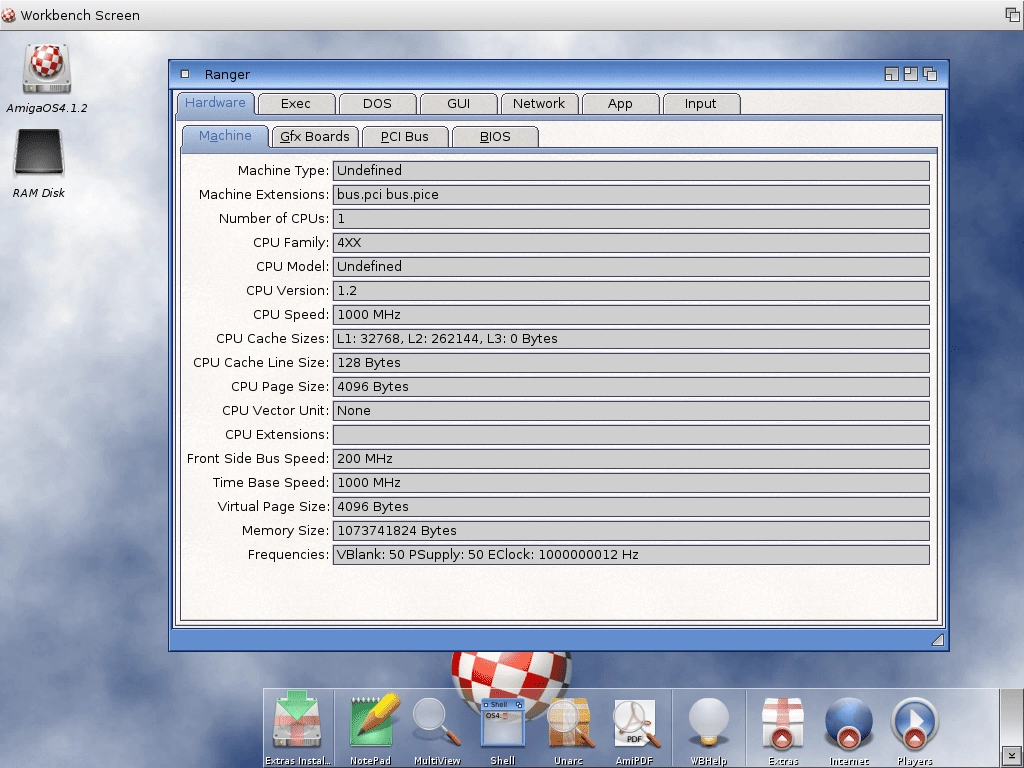Switch to the Exec tab

(x=296, y=104)
